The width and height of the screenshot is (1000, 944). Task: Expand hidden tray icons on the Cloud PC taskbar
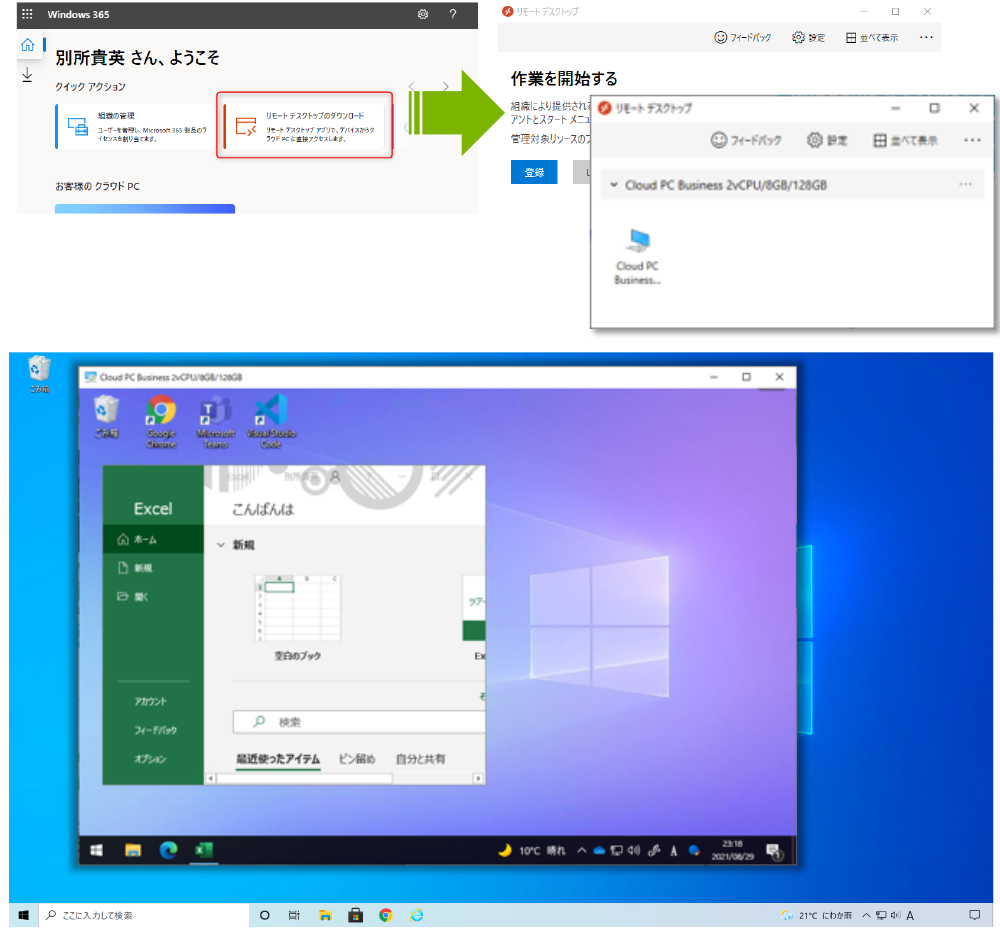582,850
